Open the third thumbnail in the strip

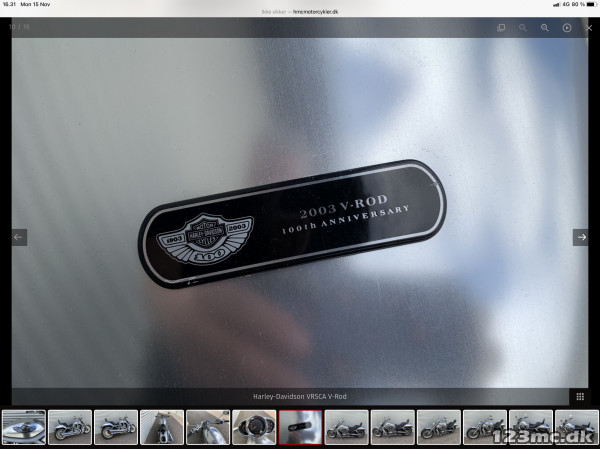115,427
